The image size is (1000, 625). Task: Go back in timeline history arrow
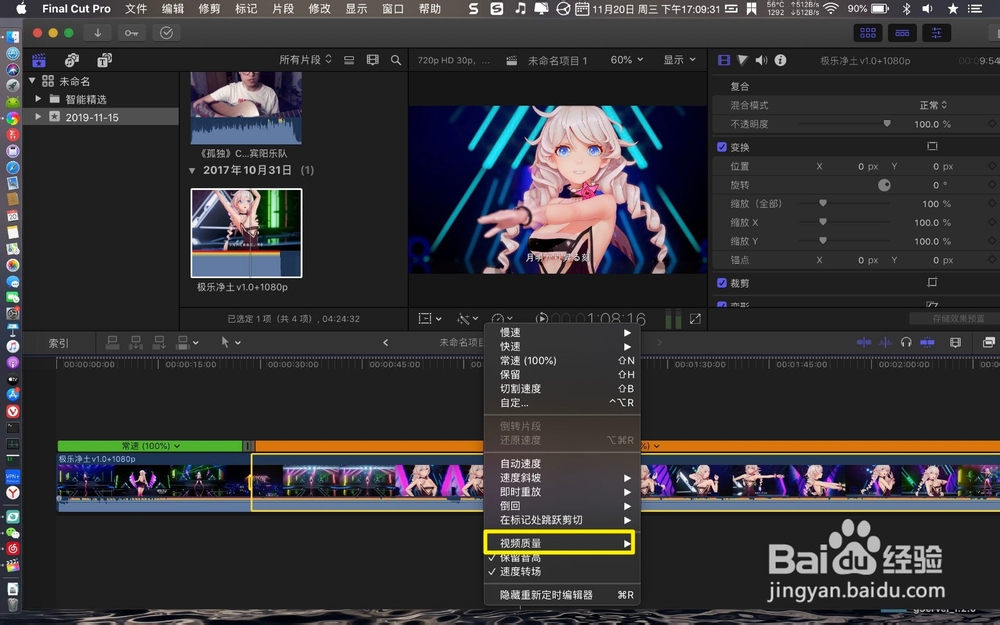pyautogui.click(x=385, y=342)
